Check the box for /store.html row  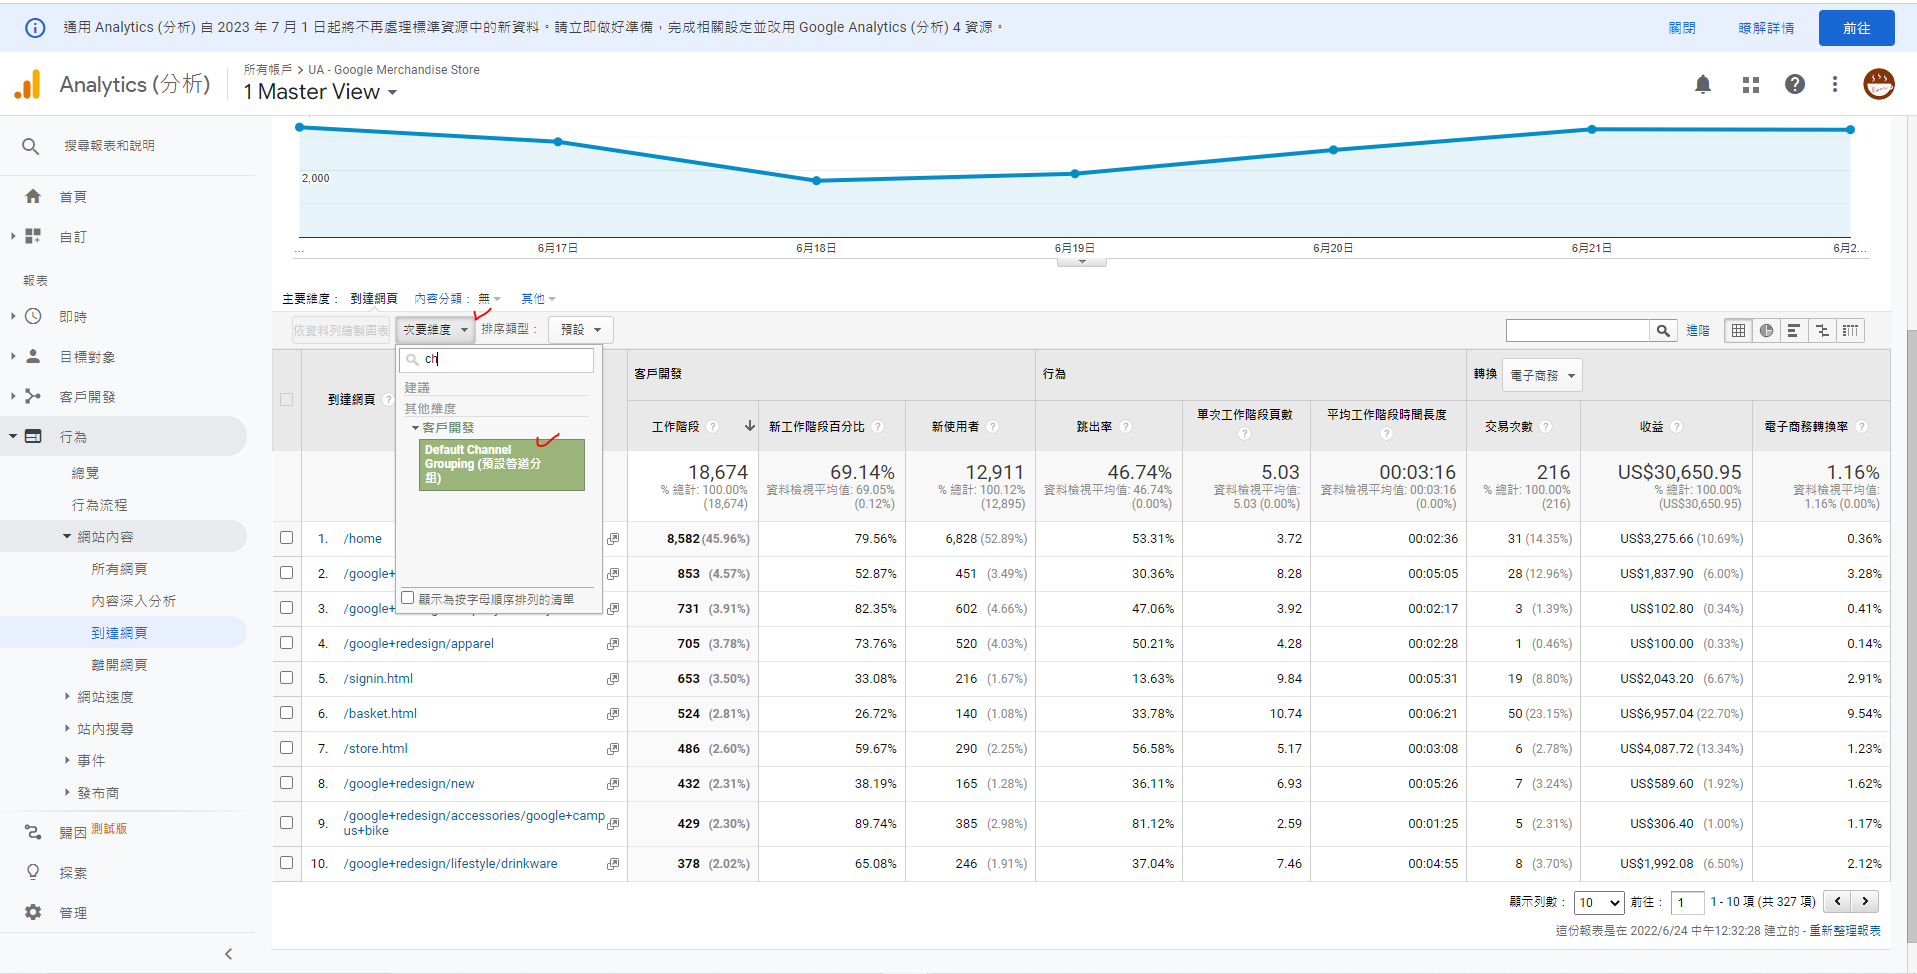pos(286,748)
